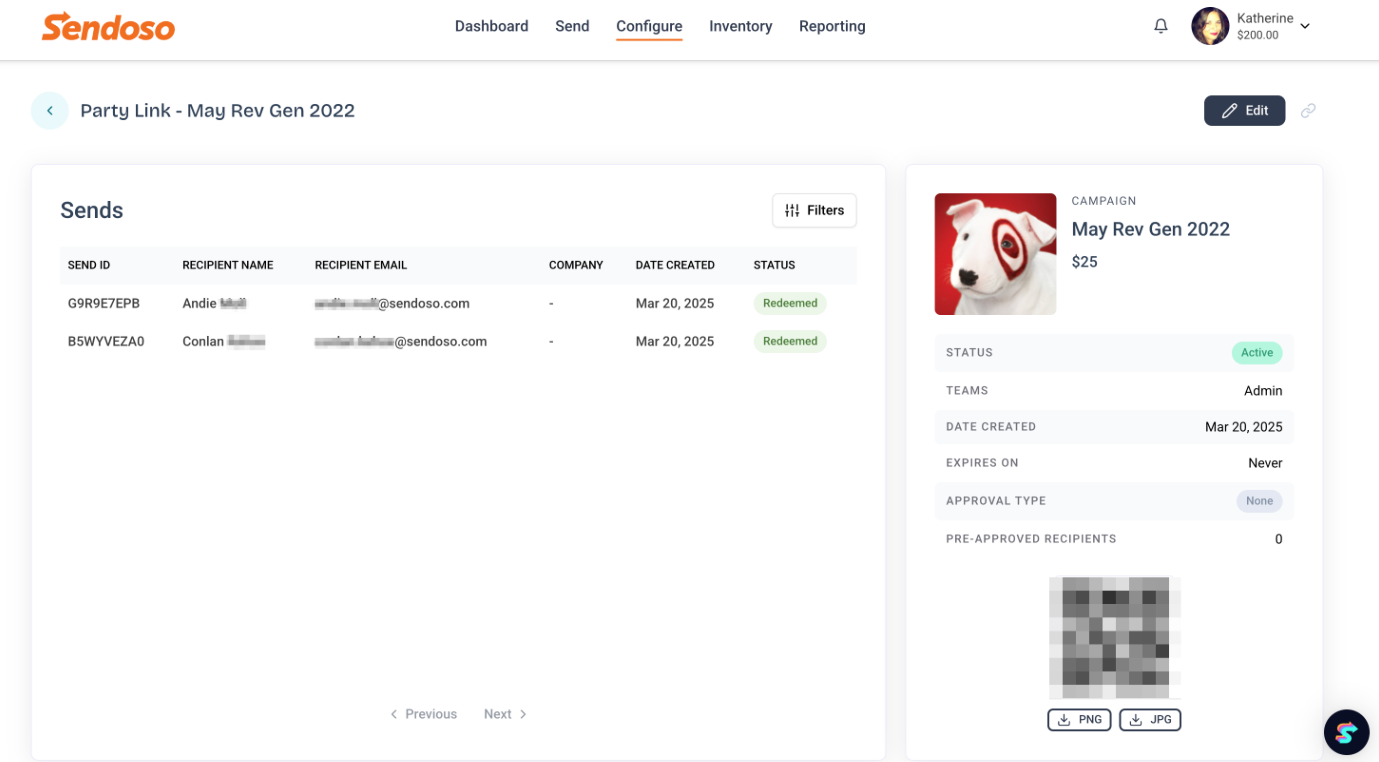
Task: Click the email in the Andie row
Action: point(392,303)
